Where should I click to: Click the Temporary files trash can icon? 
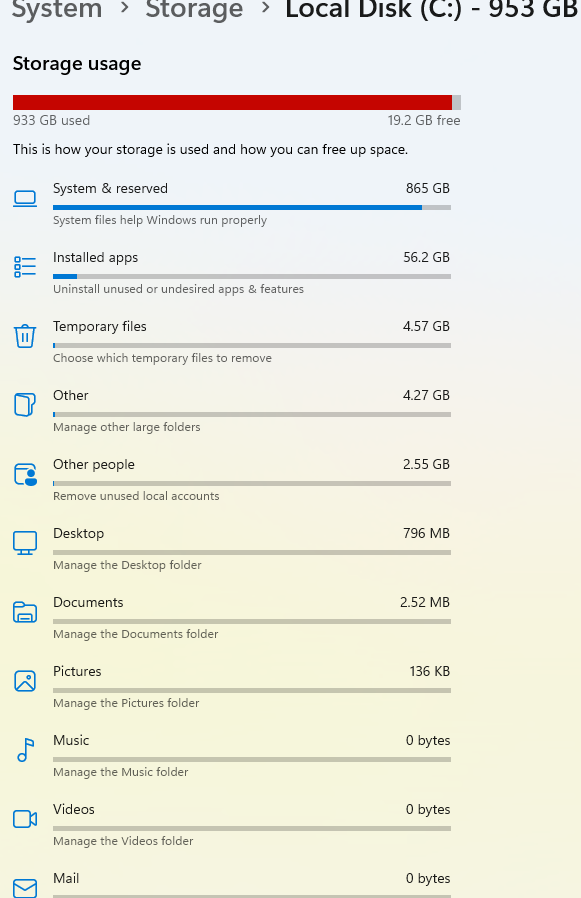click(x=25, y=336)
